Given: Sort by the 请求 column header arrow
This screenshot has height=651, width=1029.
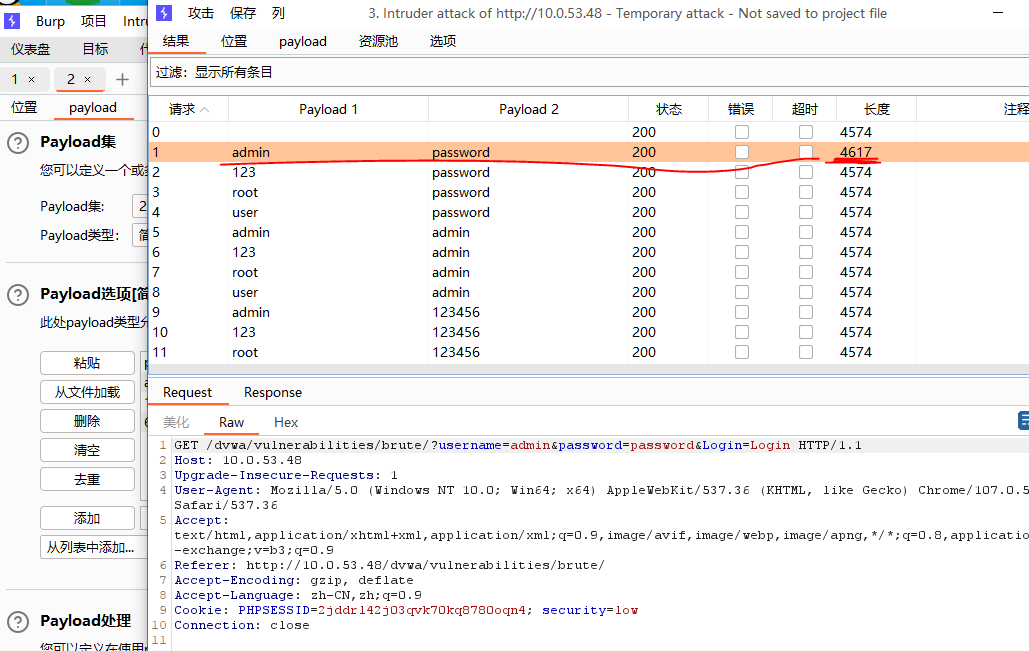Looking at the screenshot, I should pyautogui.click(x=205, y=110).
